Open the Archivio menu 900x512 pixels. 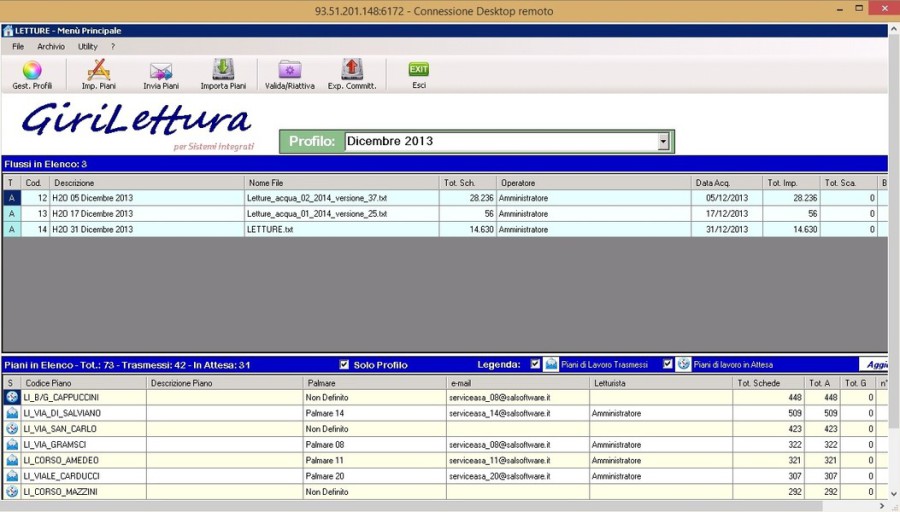[x=51, y=47]
